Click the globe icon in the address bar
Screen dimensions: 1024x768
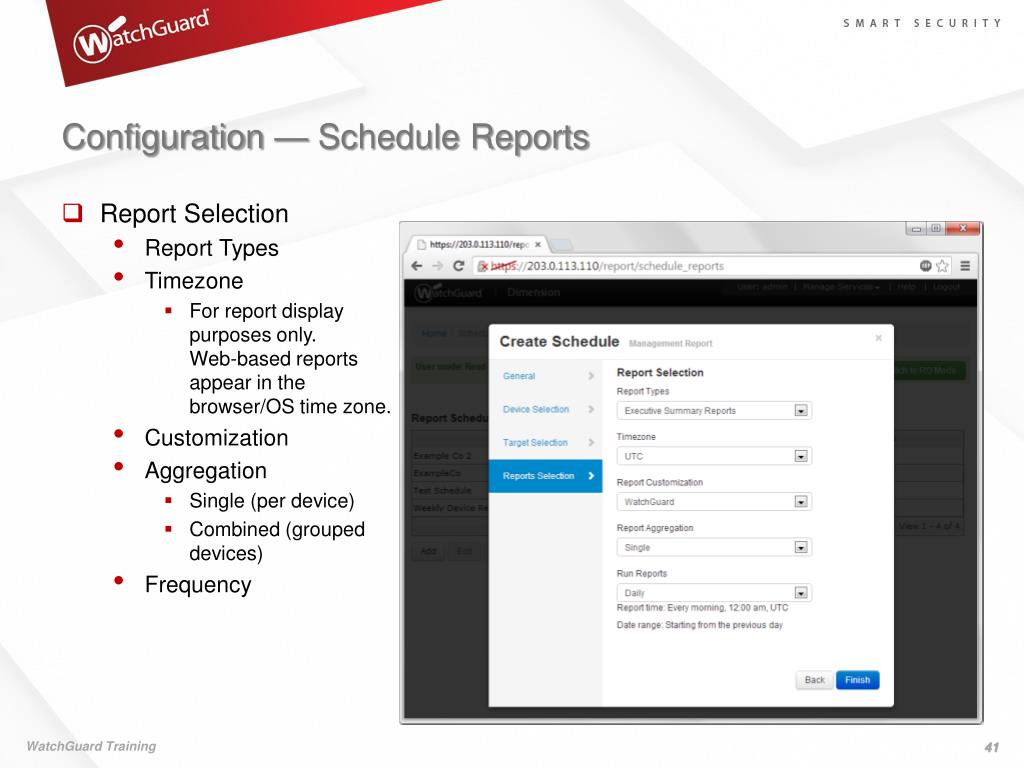(x=925, y=266)
